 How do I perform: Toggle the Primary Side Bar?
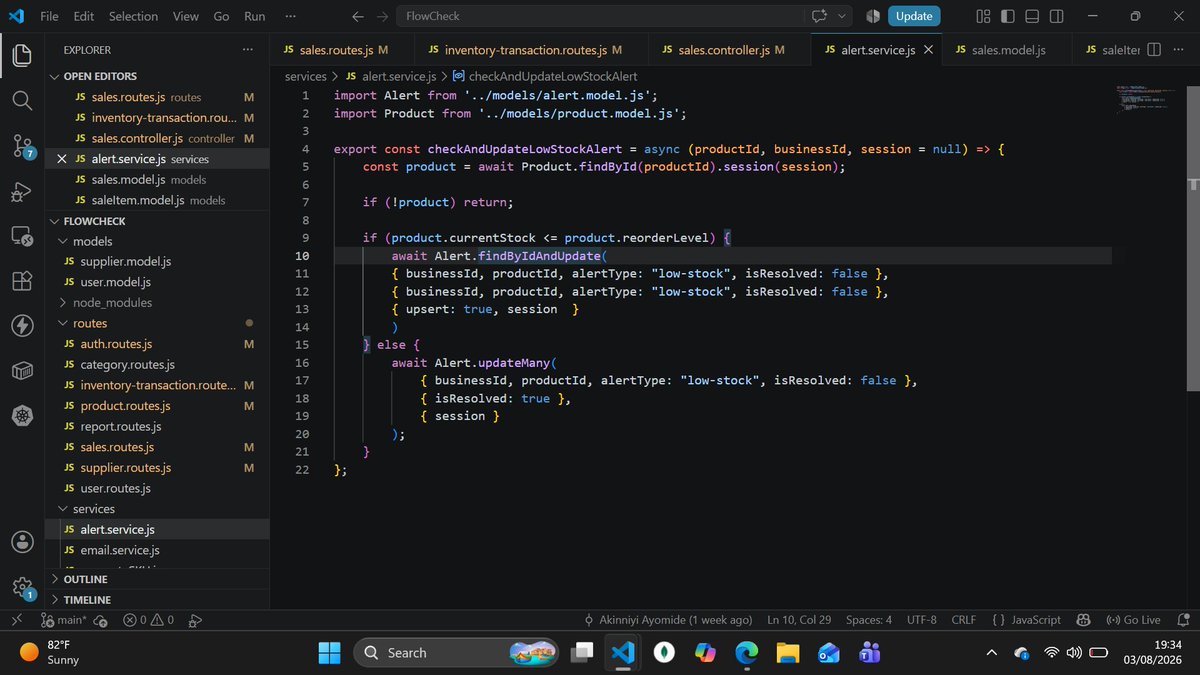(x=1007, y=16)
